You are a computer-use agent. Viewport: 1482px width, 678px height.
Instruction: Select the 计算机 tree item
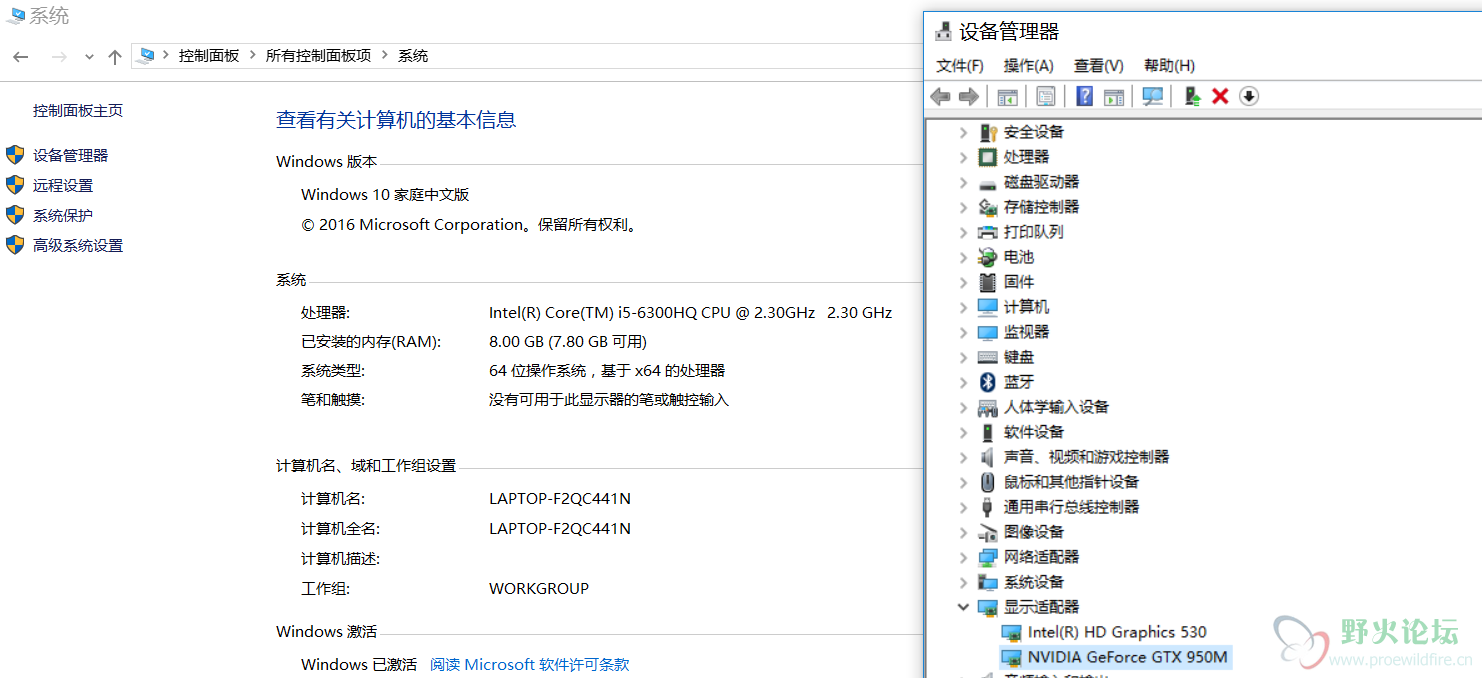[x=1026, y=307]
